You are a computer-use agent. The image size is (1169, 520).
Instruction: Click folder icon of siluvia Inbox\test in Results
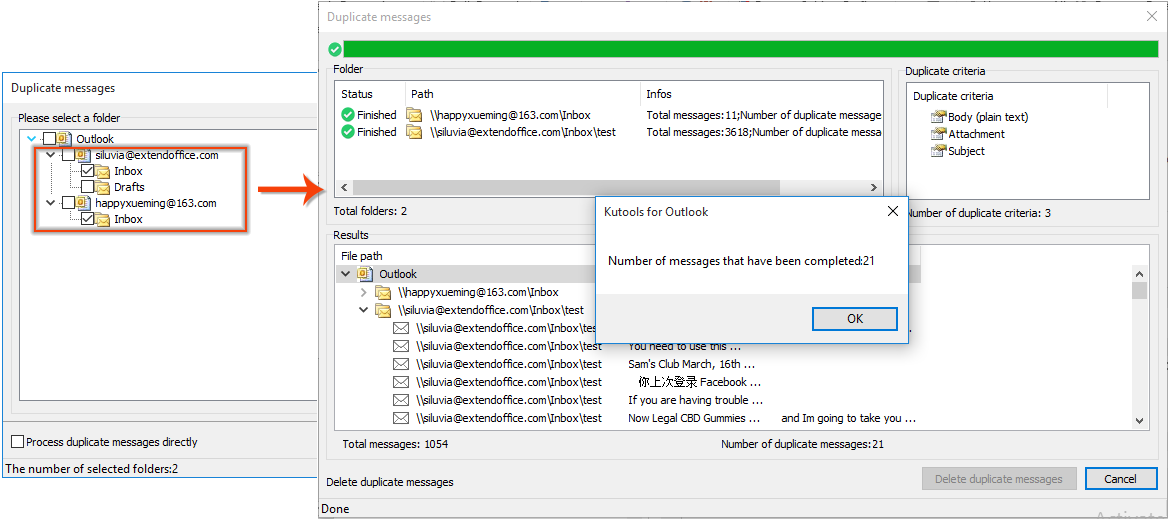383,310
